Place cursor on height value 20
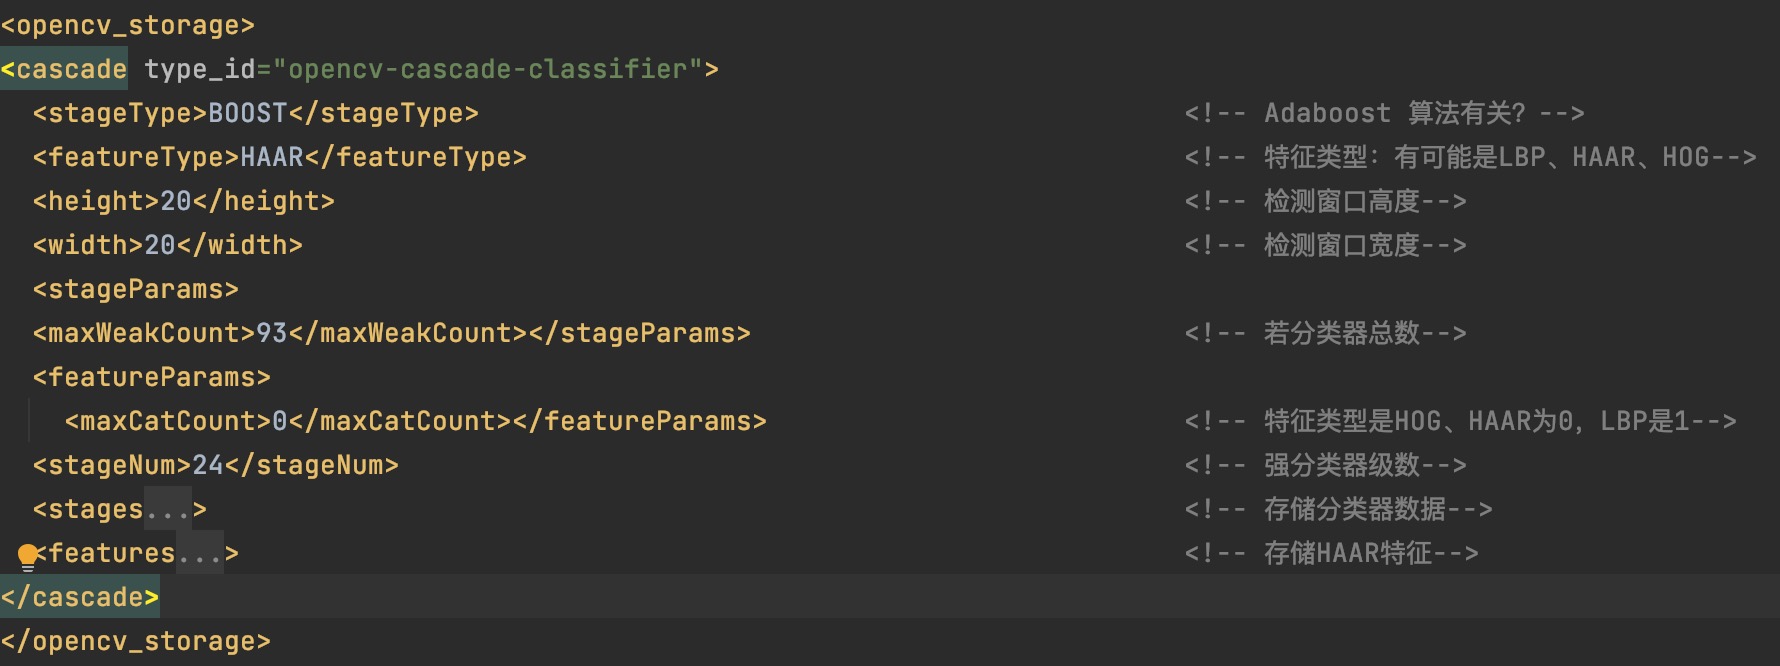The width and height of the screenshot is (1780, 666). pyautogui.click(x=176, y=202)
